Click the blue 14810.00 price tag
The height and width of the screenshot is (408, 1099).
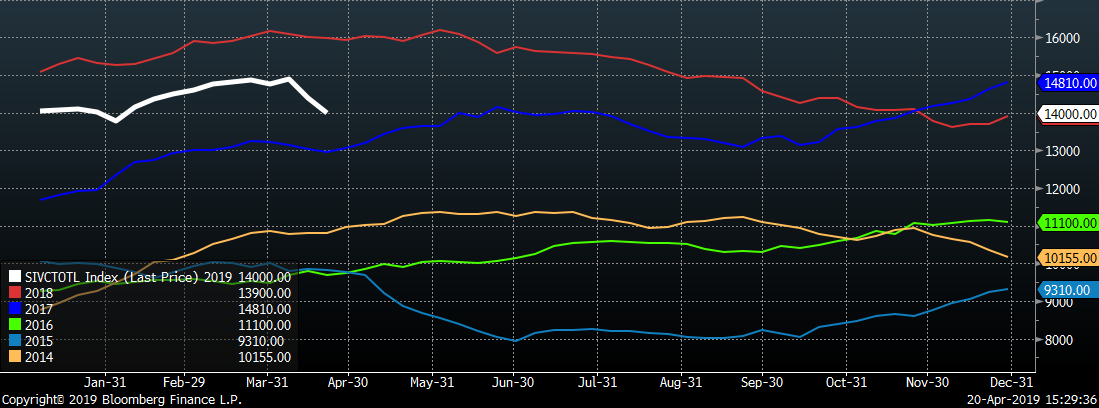click(x=1071, y=83)
